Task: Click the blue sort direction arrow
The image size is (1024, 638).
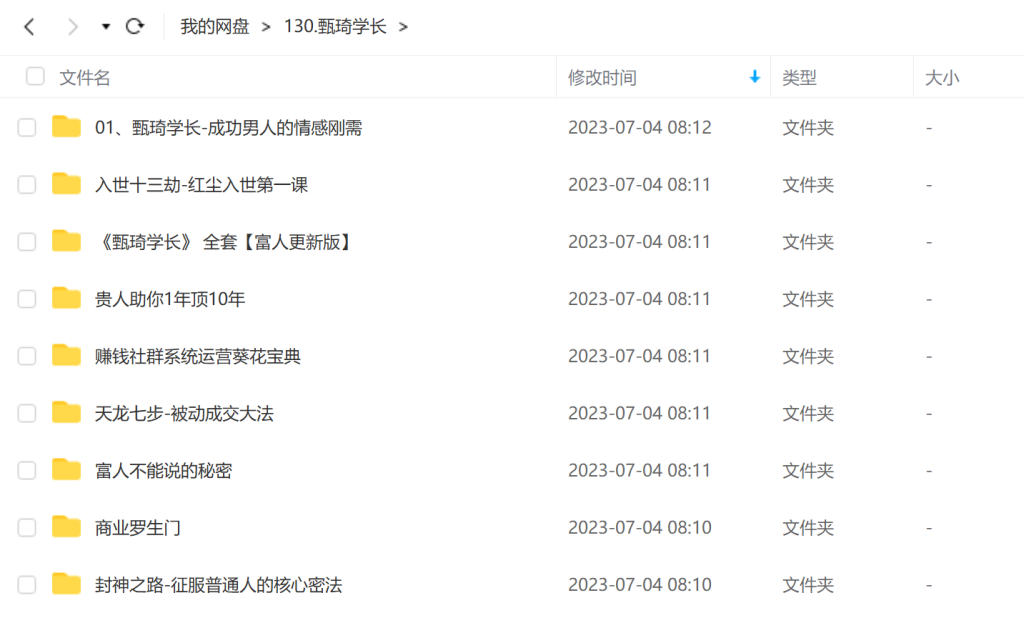Action: click(754, 77)
